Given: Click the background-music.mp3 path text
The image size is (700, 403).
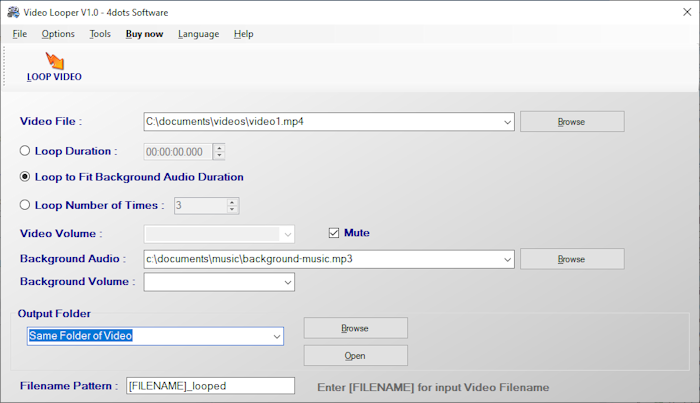Looking at the screenshot, I should (x=249, y=259).
